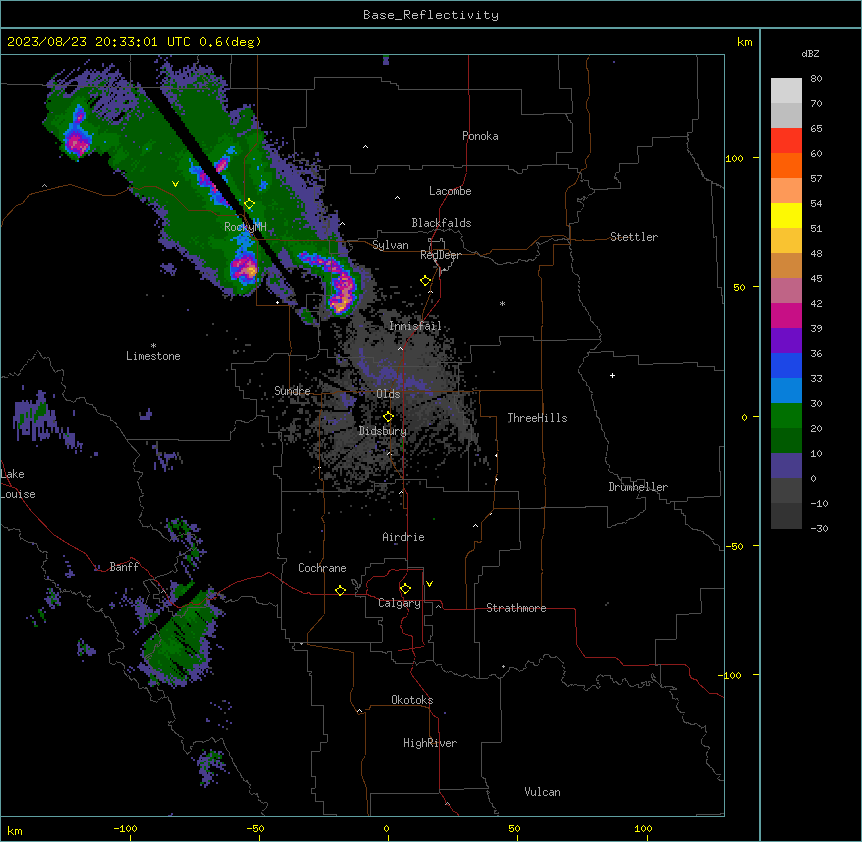The width and height of the screenshot is (862, 842).
Task: Click the 54 dBZ yellow legend swatch
Action: point(786,215)
